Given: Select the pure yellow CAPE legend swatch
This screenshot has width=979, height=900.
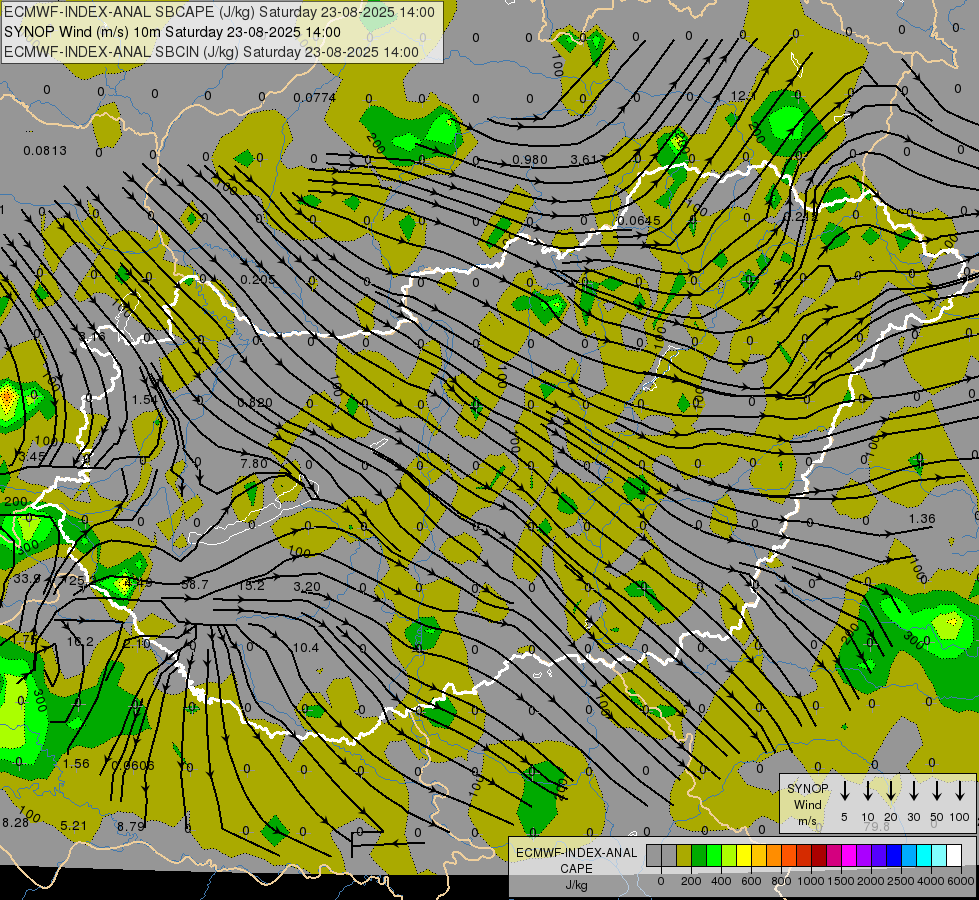Looking at the screenshot, I should pyautogui.click(x=744, y=855).
